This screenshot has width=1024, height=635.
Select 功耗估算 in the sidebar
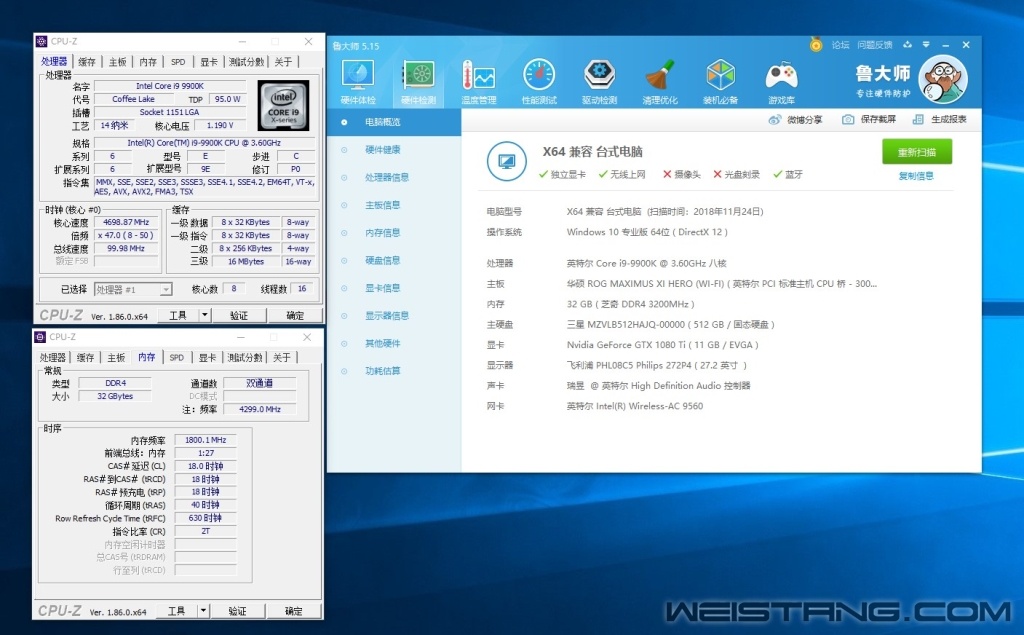394,371
